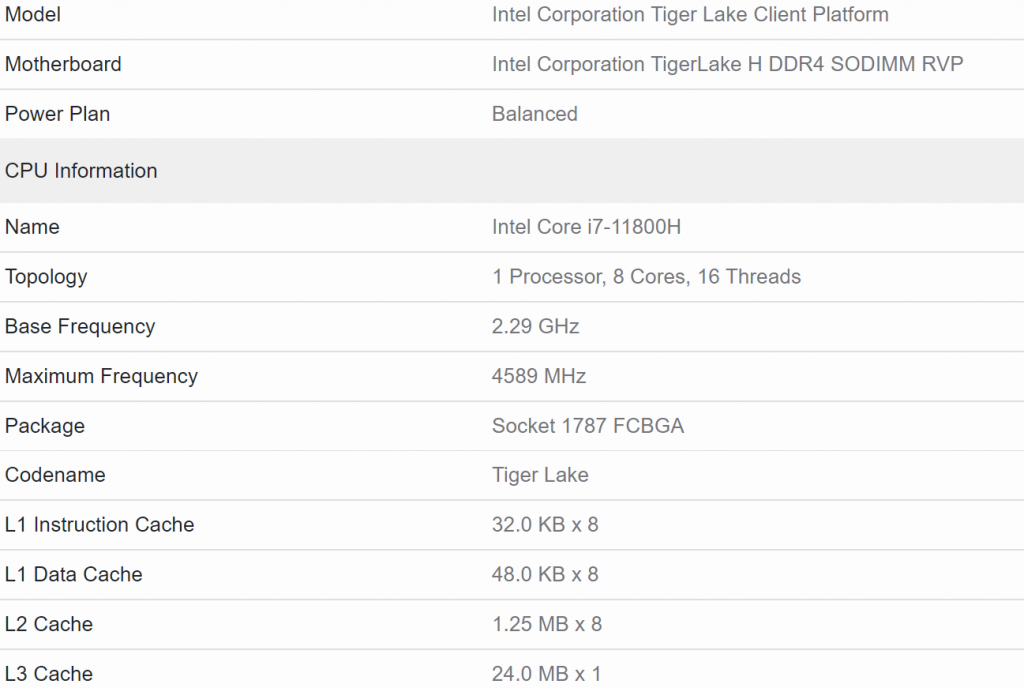Select the 'Motherboard' label

click(x=63, y=64)
